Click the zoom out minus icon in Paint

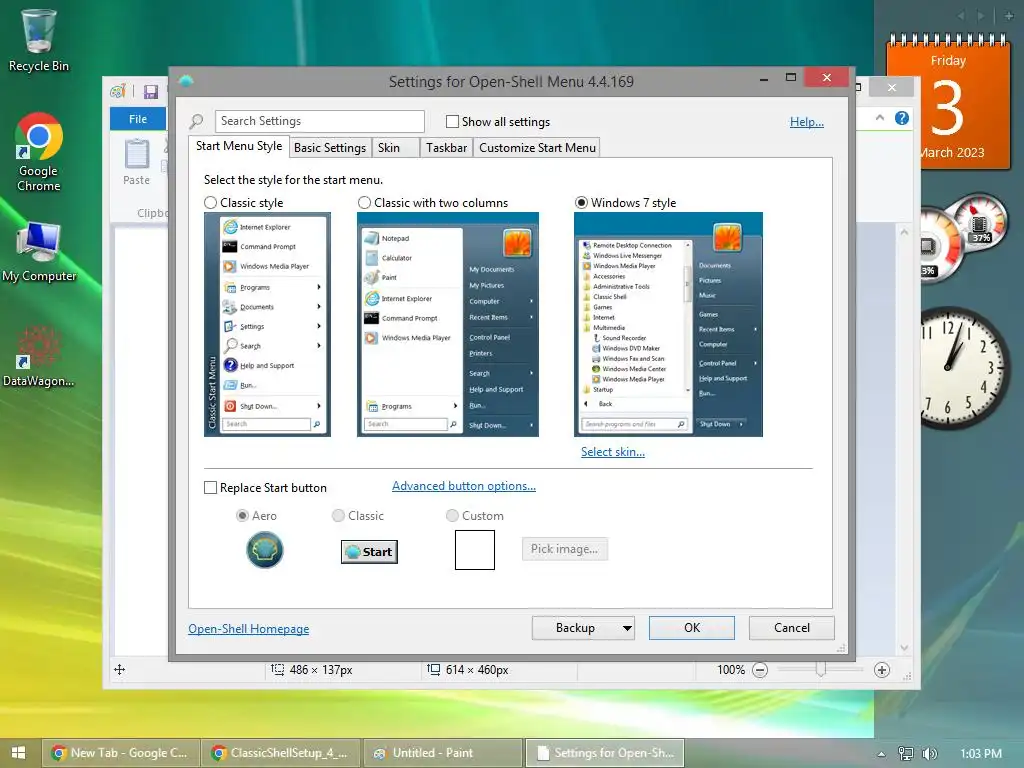760,670
